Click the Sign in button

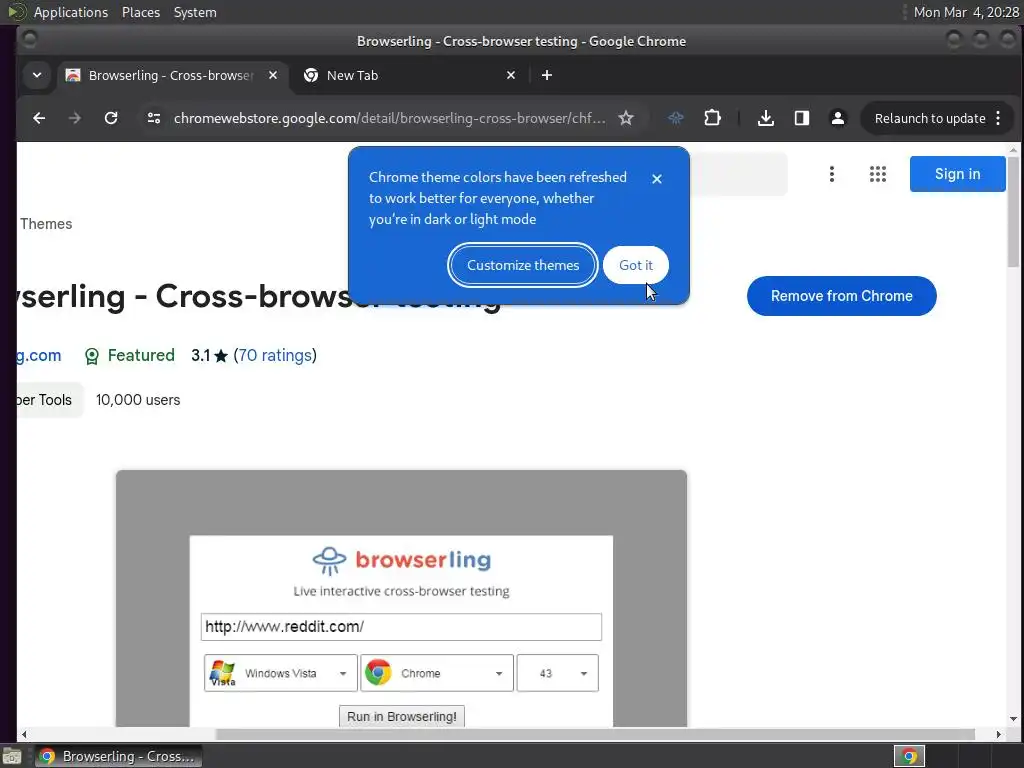[x=957, y=174]
